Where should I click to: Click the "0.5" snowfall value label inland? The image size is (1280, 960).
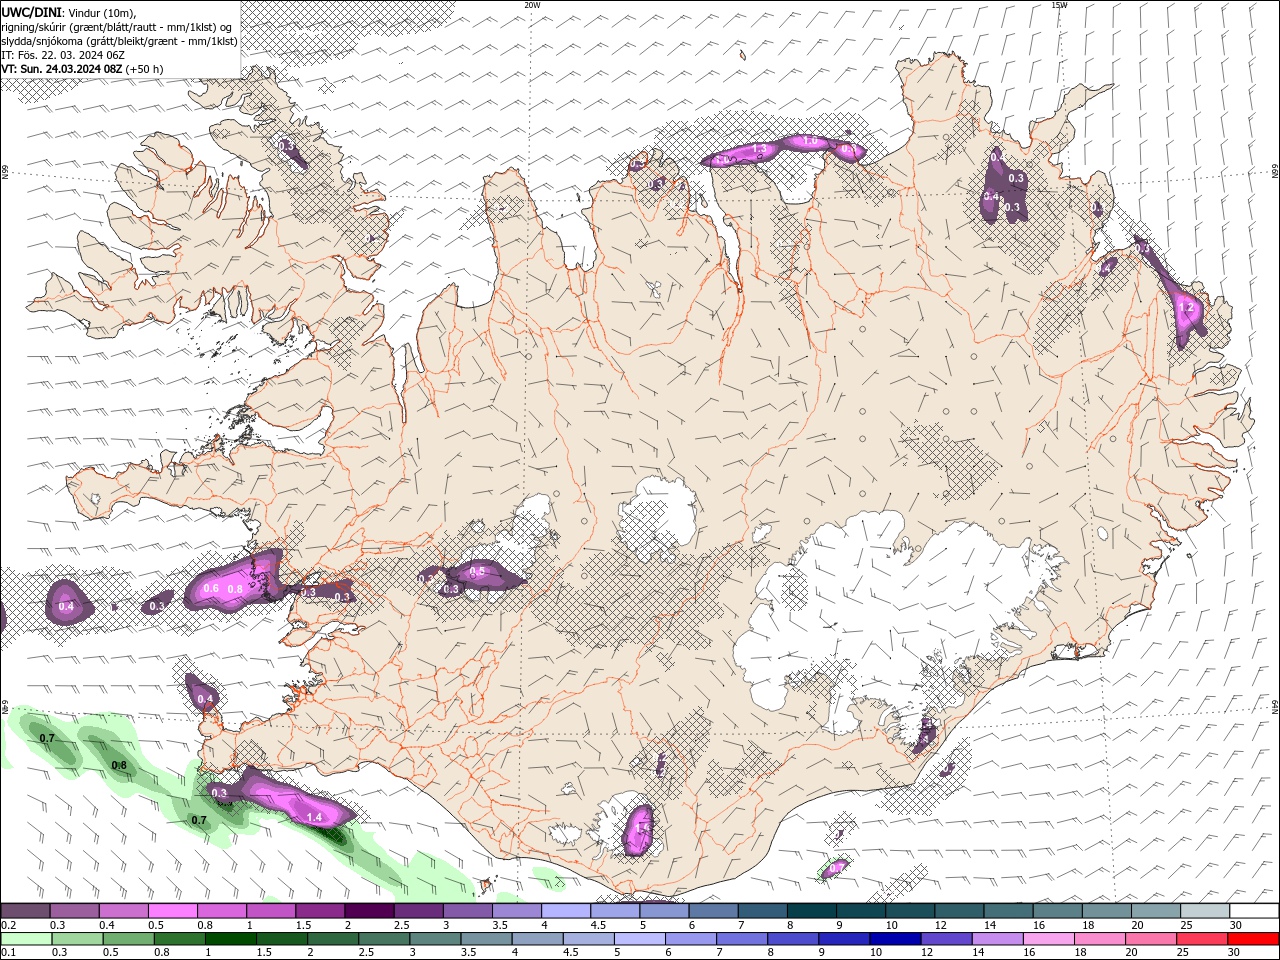(x=477, y=572)
